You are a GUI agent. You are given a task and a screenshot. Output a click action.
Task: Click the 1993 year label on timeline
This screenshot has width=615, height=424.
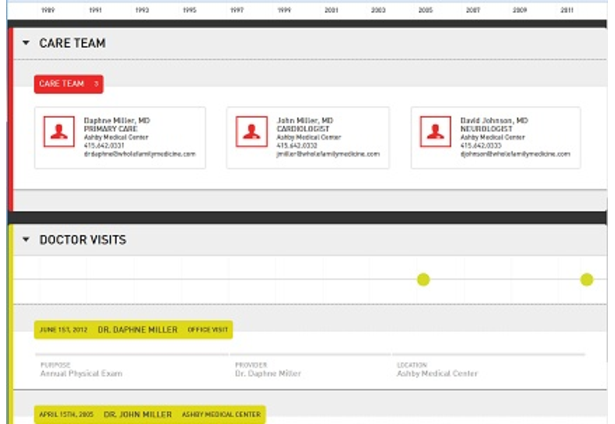(142, 10)
